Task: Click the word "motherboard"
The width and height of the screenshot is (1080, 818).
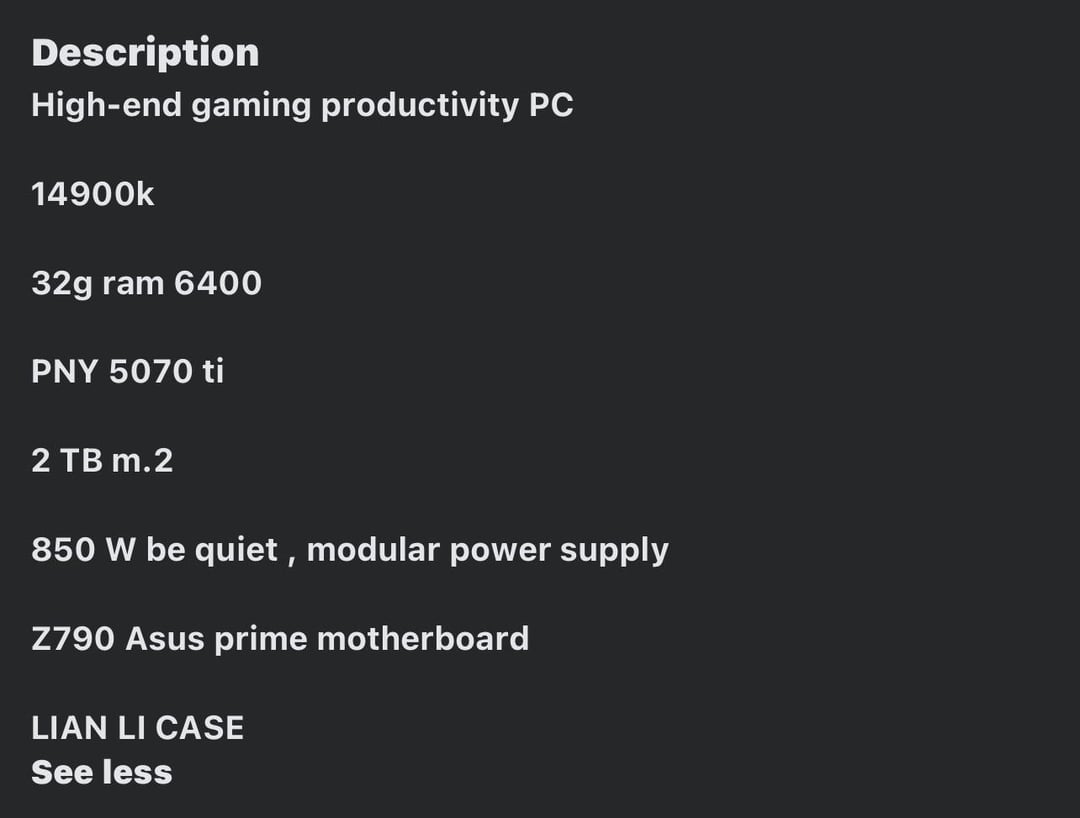Action: click(x=422, y=638)
